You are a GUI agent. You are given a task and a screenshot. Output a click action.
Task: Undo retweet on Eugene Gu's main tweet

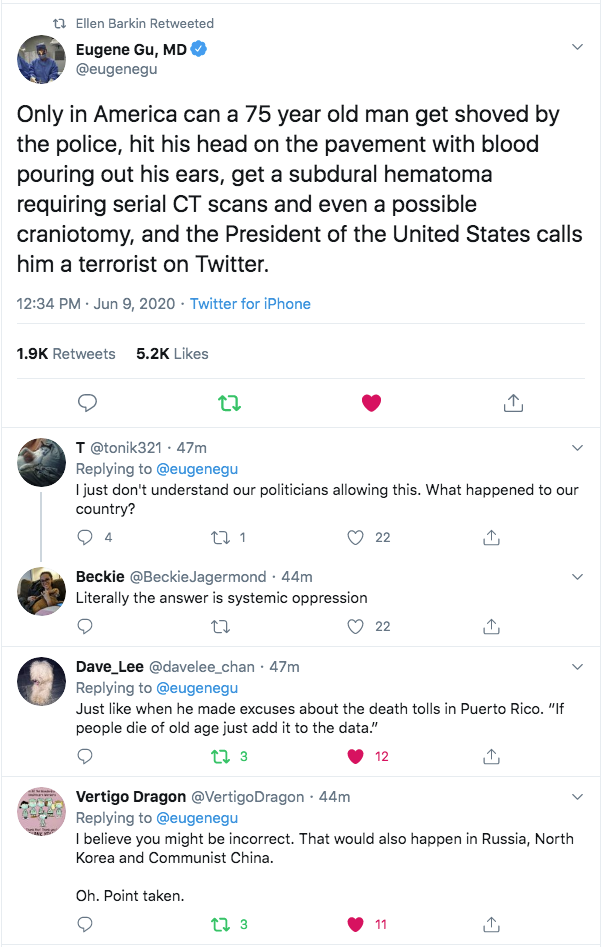click(229, 403)
